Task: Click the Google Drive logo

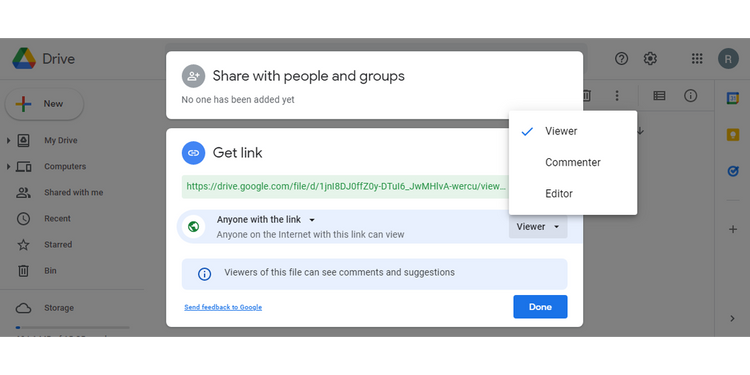Action: (x=24, y=58)
